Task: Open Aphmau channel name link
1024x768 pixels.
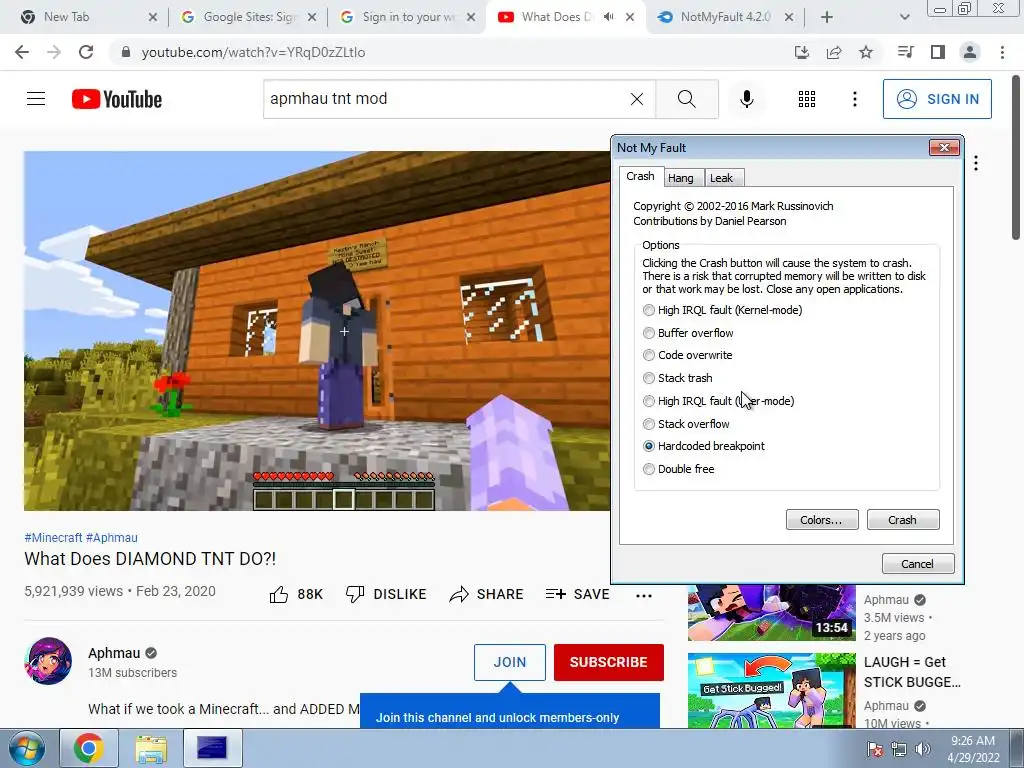Action: (114, 653)
